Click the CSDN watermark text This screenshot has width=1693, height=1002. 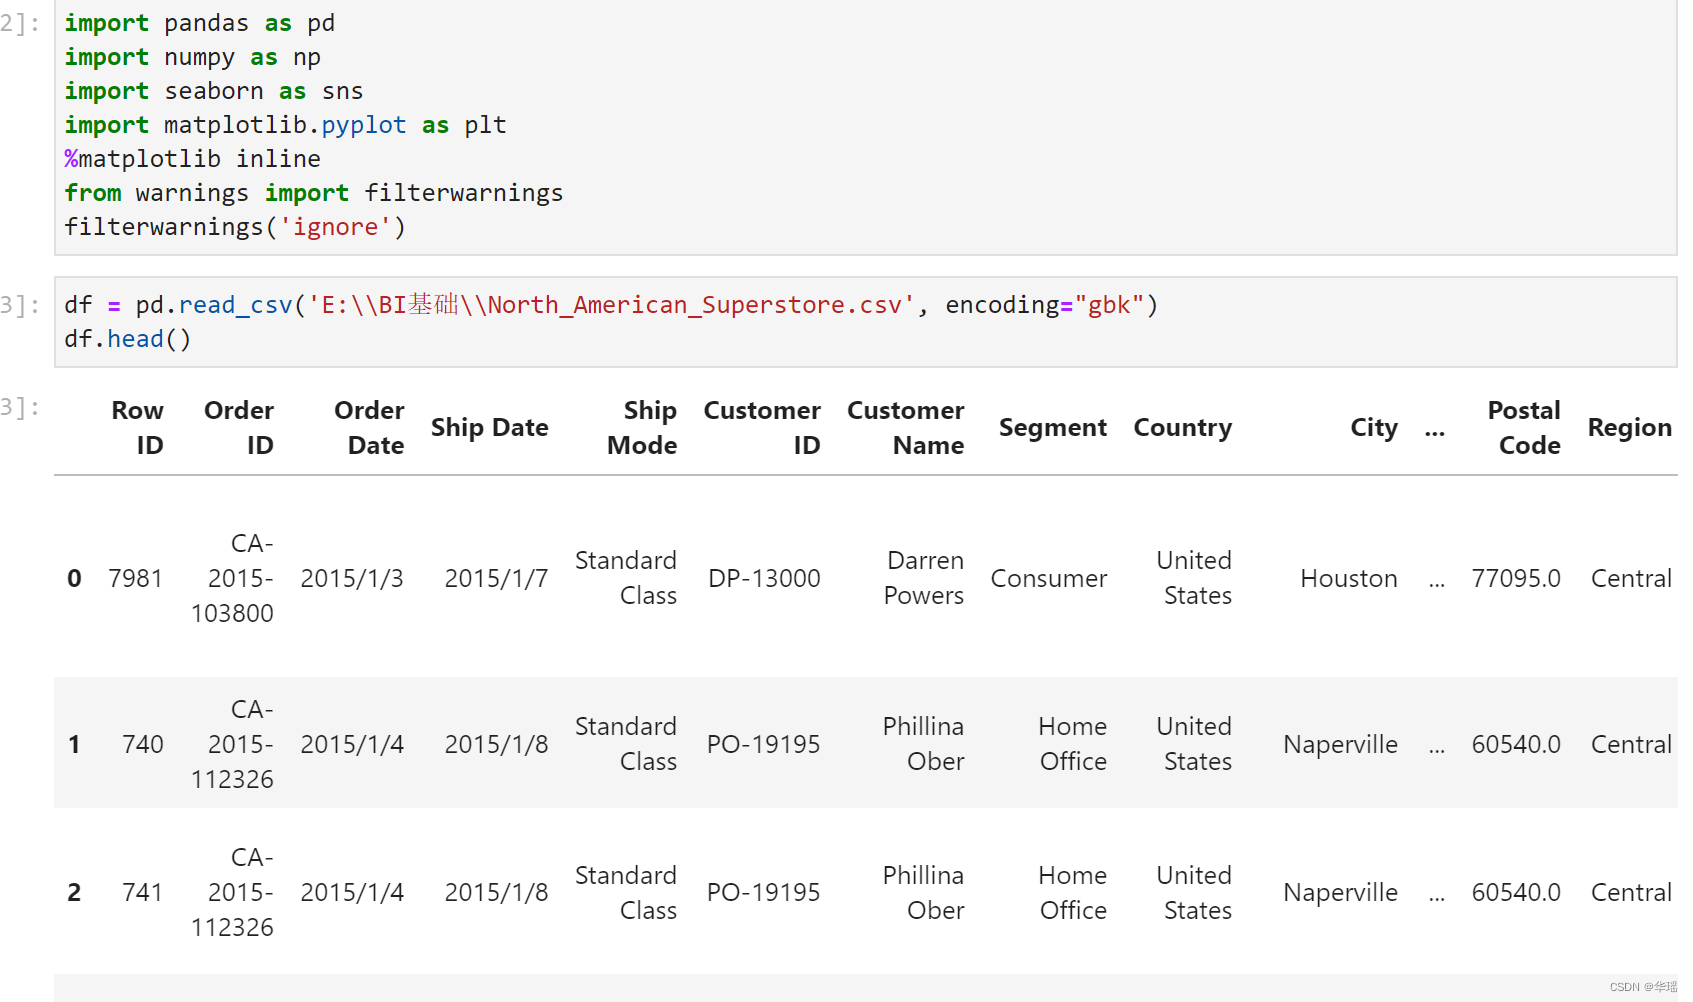coord(1643,987)
